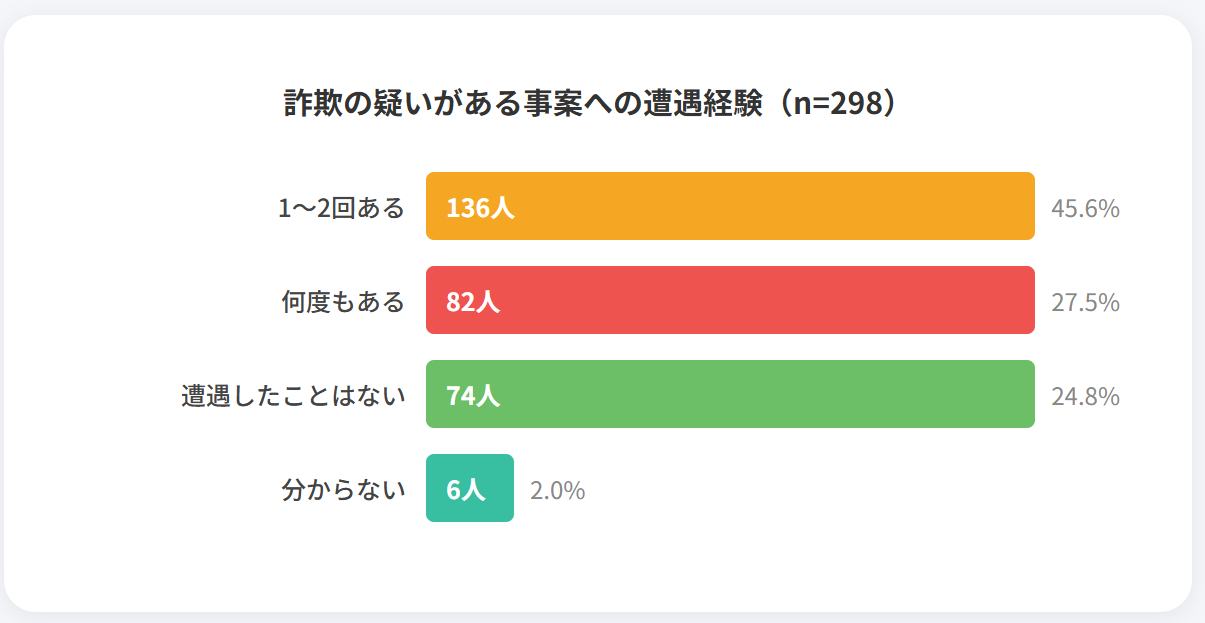Click the 6人 value in teal bar

(x=465, y=489)
